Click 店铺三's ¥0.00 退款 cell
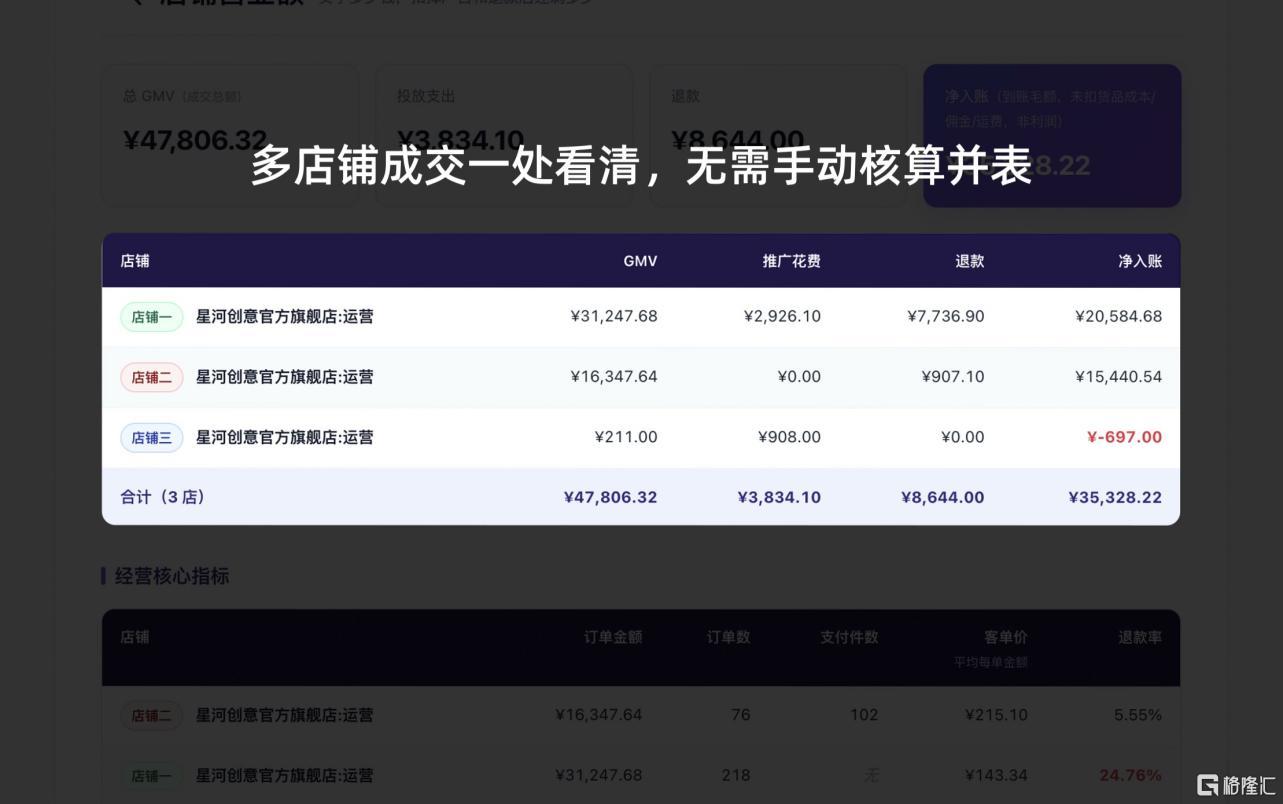Viewport: 1283px width, 804px height. (963, 436)
